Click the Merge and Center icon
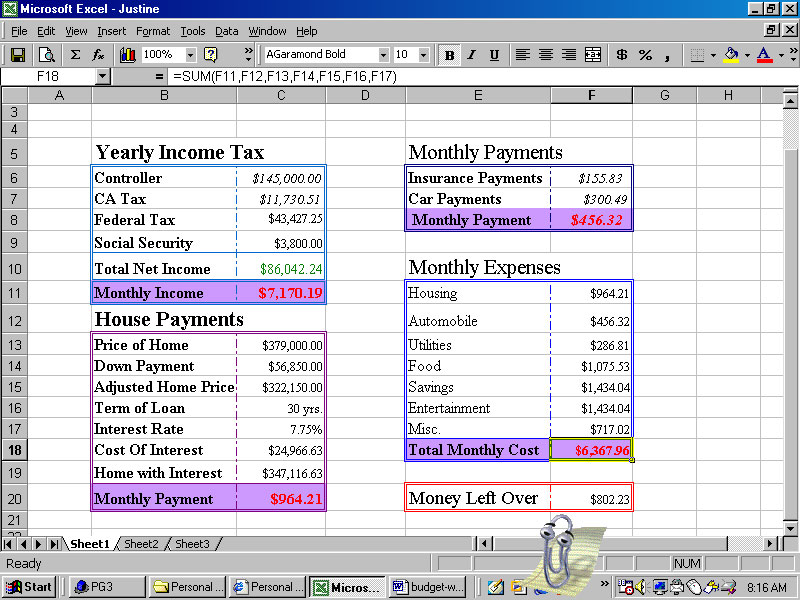The image size is (800, 600). pyautogui.click(x=593, y=55)
